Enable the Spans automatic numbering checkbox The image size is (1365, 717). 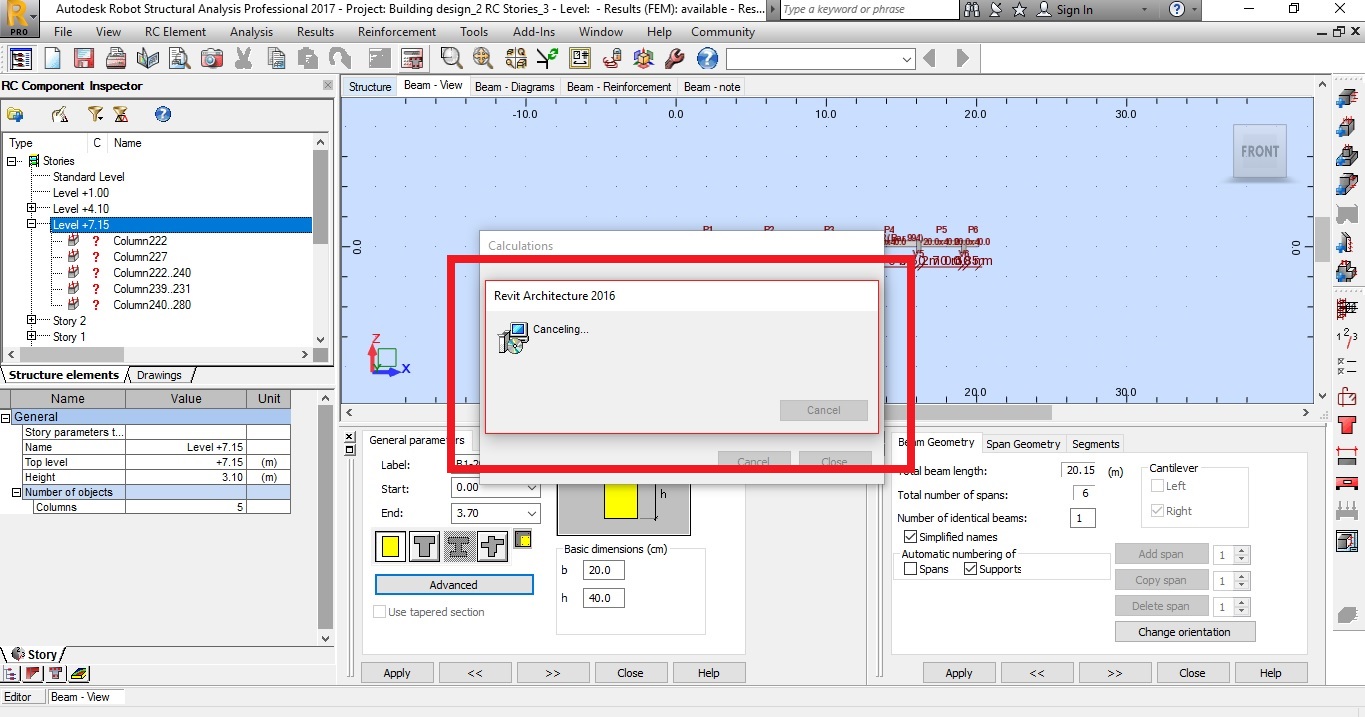910,569
